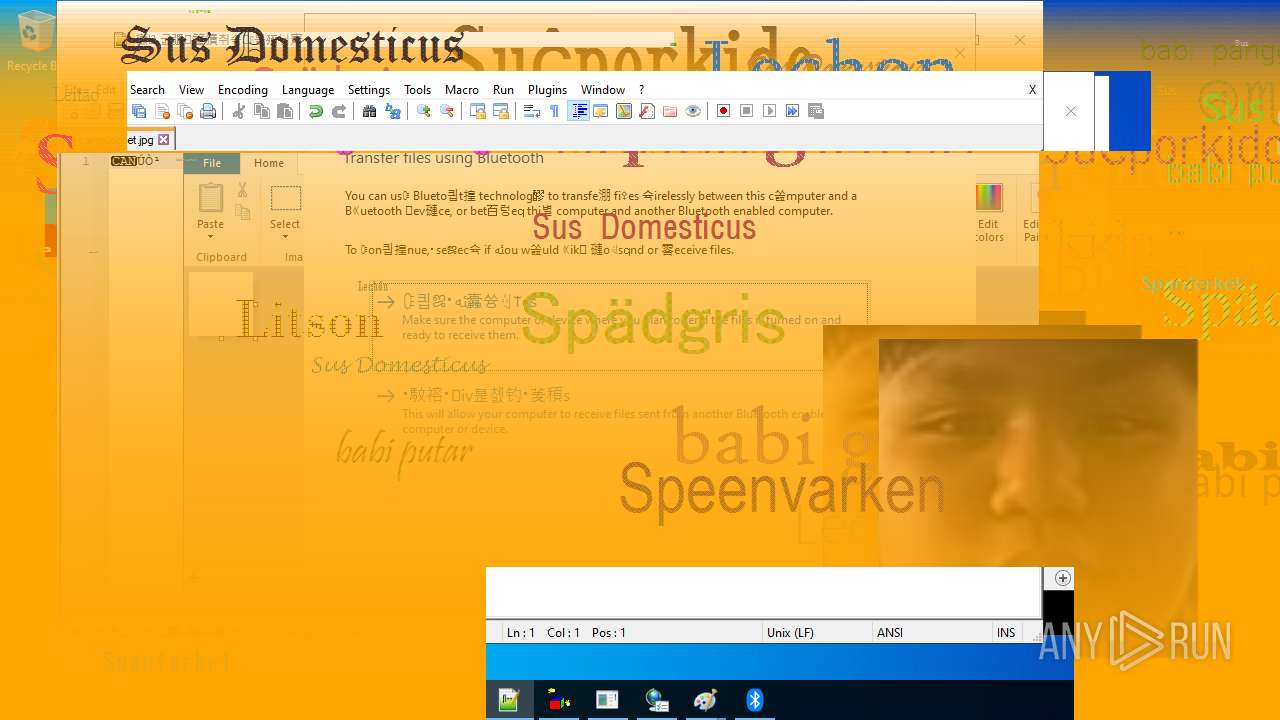Toggle Word Wrap toolbar icon
The height and width of the screenshot is (720, 1280).
(x=531, y=111)
